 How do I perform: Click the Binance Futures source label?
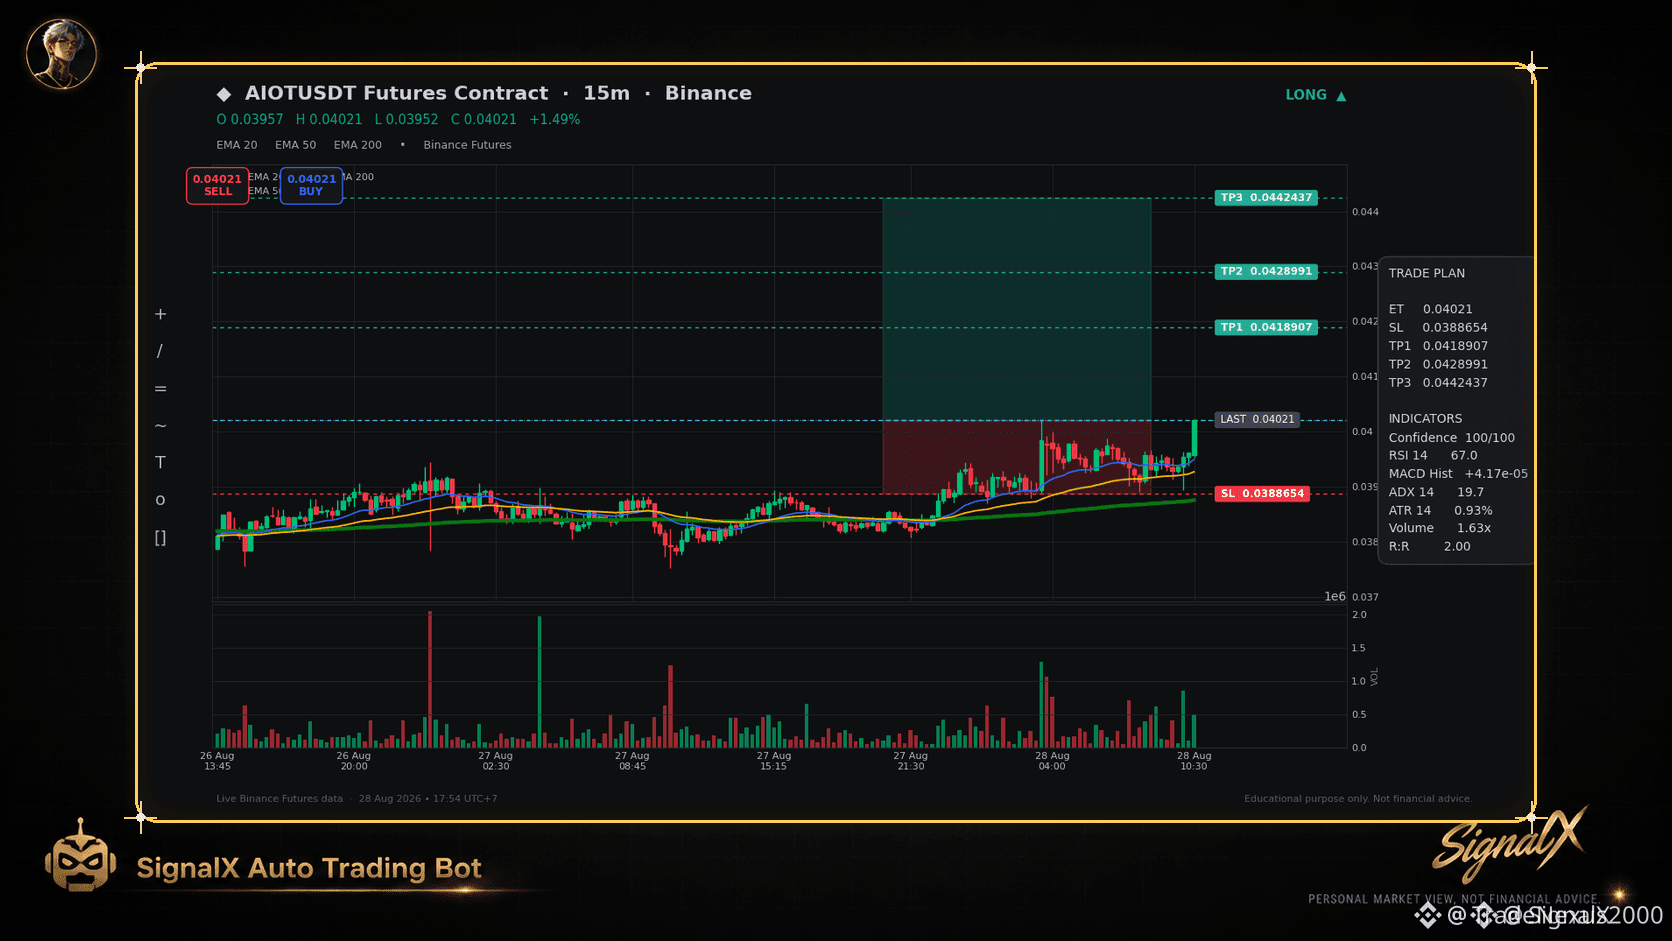pos(467,145)
